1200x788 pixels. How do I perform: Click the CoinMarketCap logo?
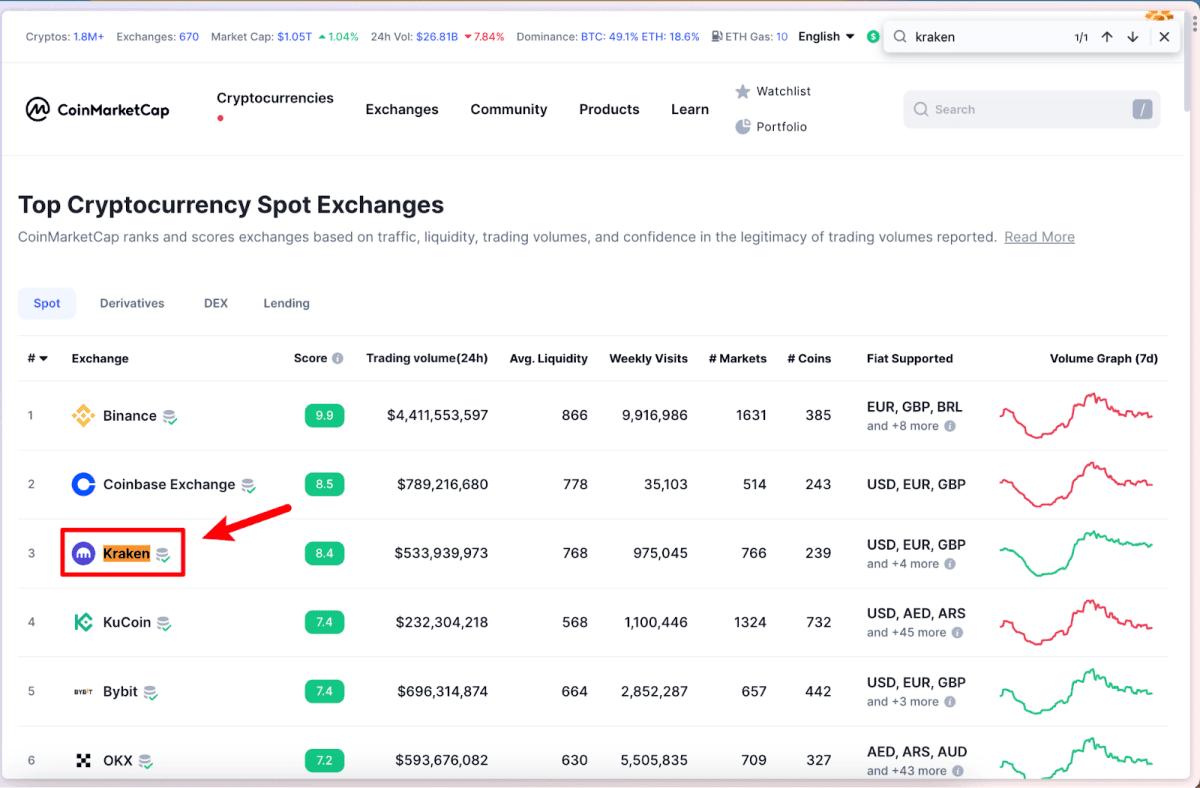click(97, 109)
